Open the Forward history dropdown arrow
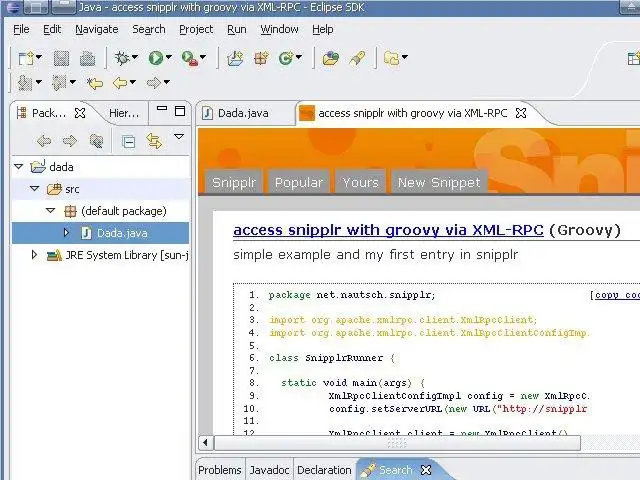640x480 pixels. point(167,82)
